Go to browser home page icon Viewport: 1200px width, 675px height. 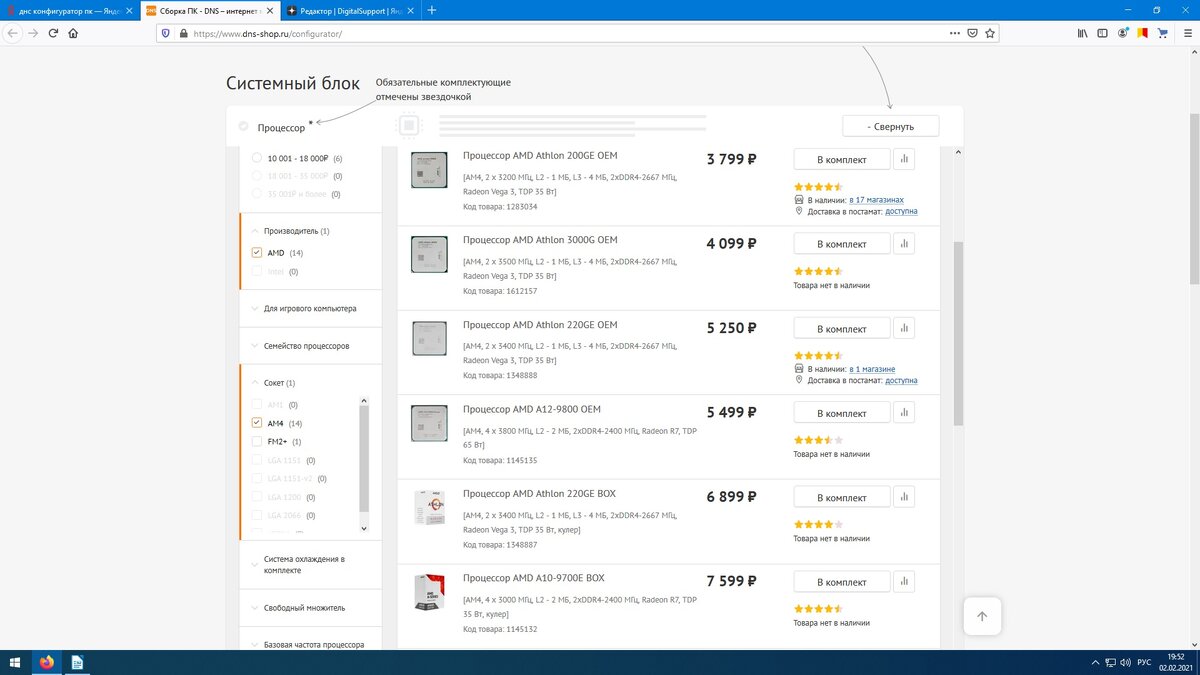(x=74, y=33)
